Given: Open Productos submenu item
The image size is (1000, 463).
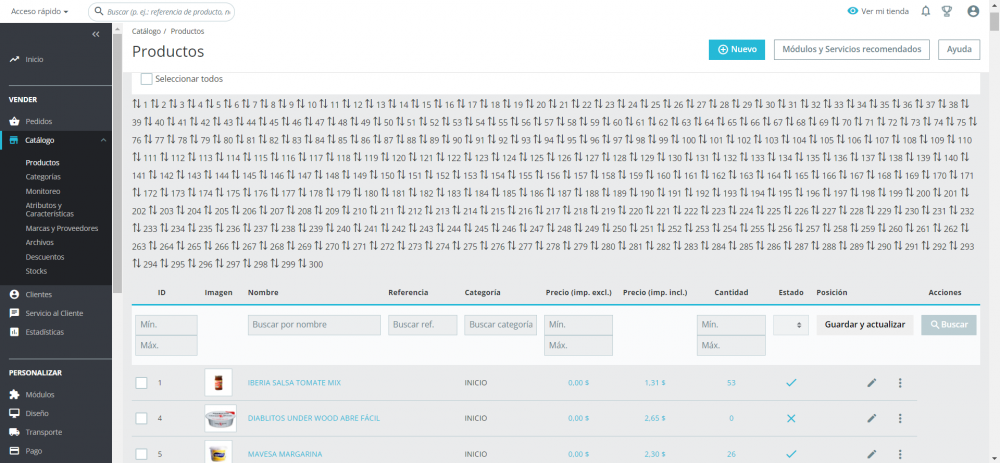Looking at the screenshot, I should 43,163.
